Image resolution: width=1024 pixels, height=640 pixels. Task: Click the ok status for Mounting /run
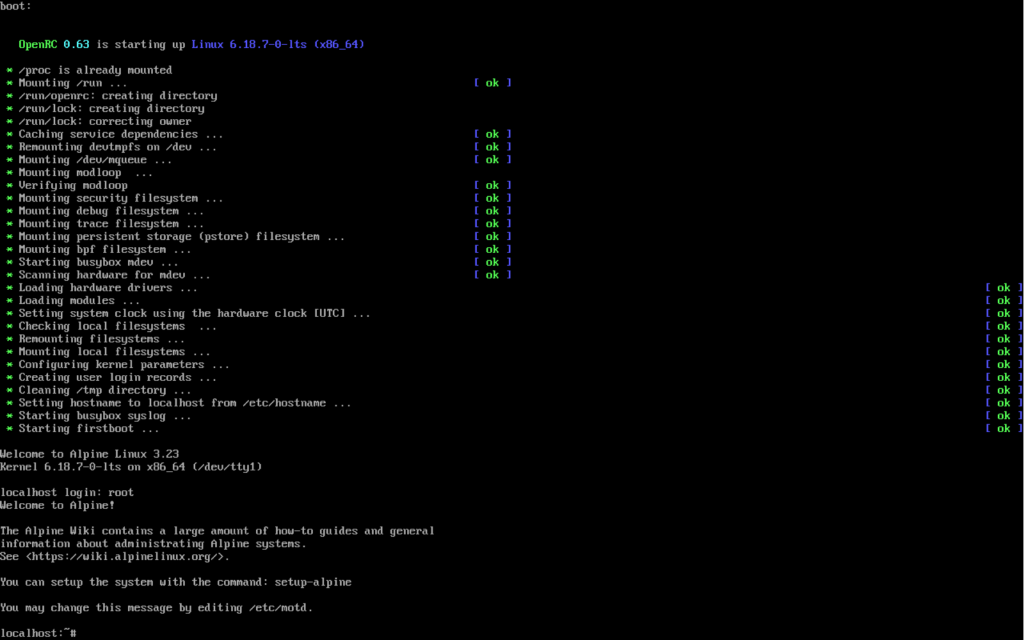[492, 83]
